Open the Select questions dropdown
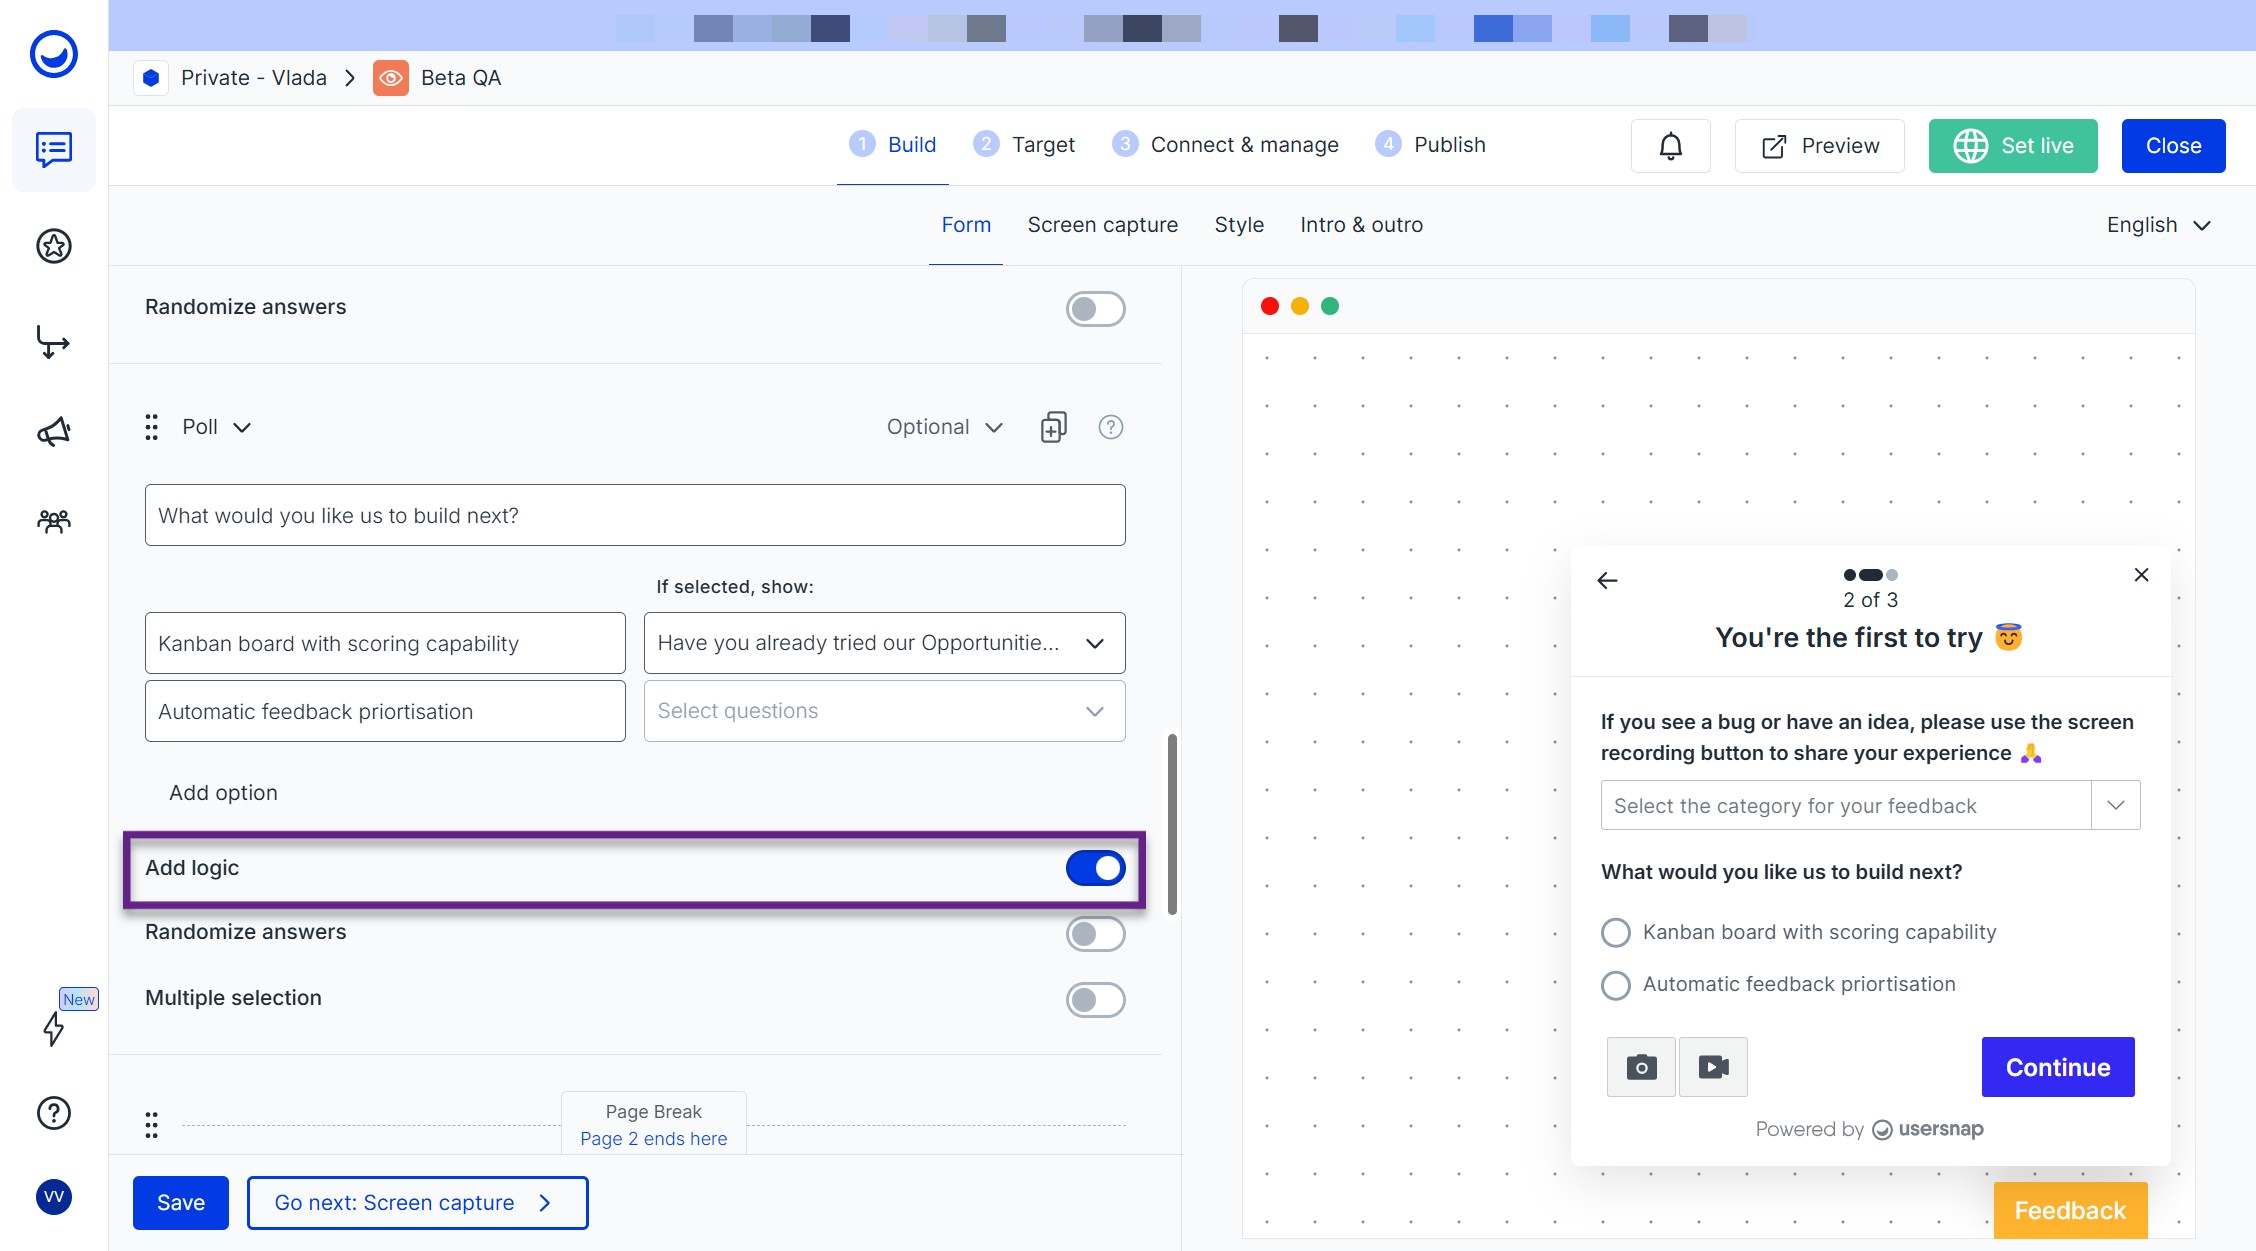This screenshot has width=2256, height=1251. coord(884,711)
